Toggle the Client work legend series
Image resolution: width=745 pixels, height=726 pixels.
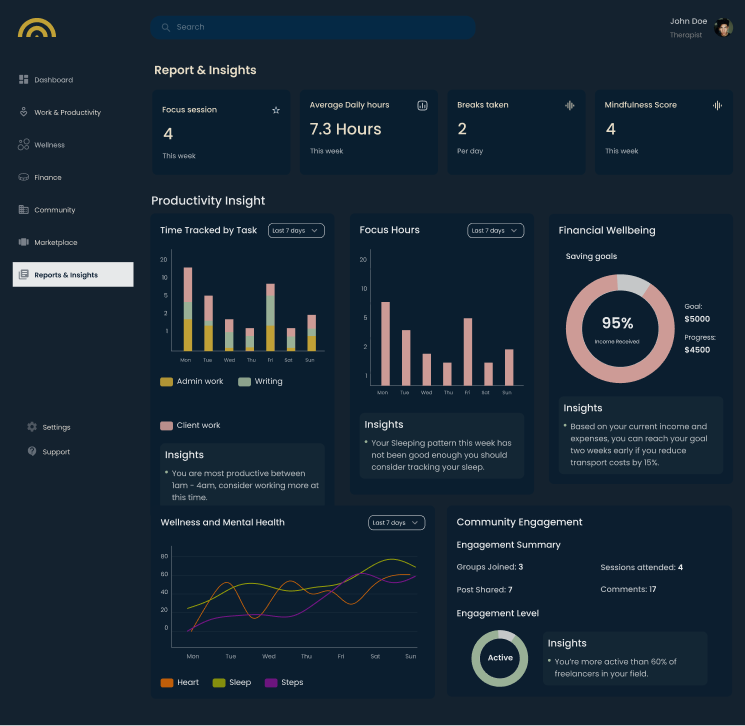click(190, 425)
